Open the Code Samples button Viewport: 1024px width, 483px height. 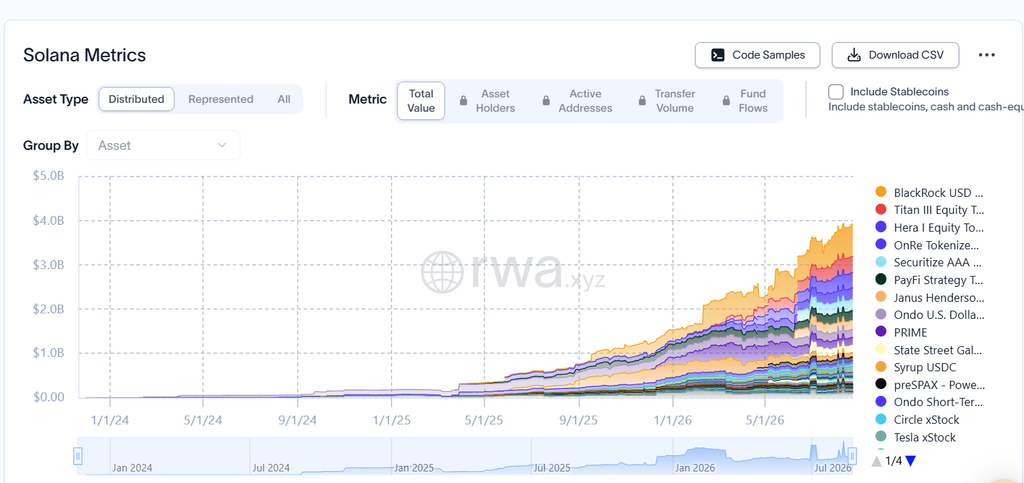pyautogui.click(x=757, y=55)
